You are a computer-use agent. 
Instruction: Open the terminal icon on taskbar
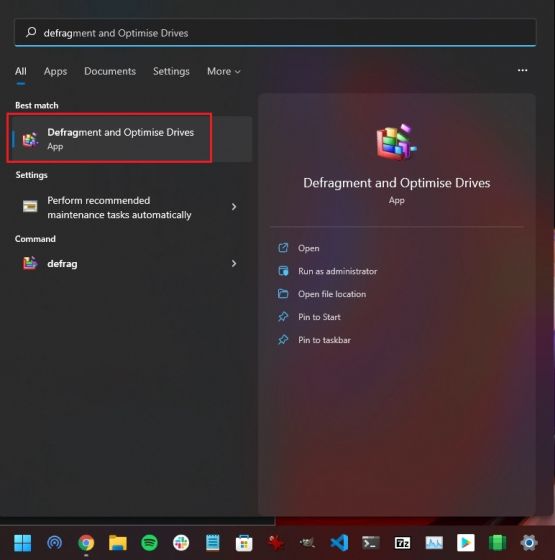point(371,543)
